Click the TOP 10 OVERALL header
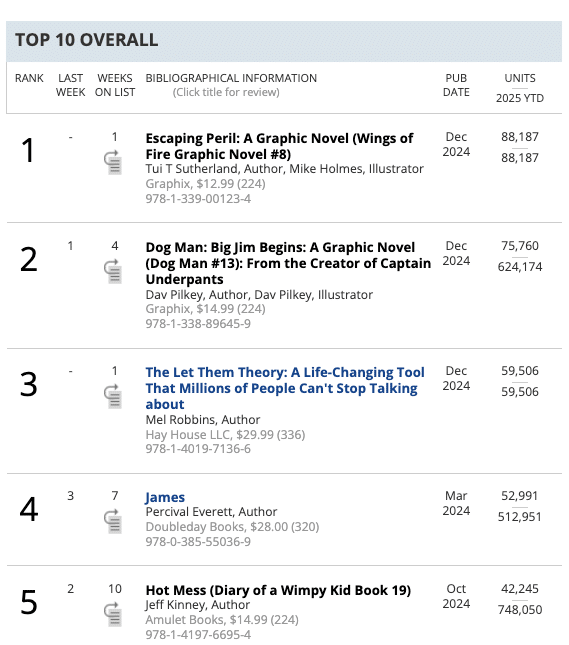Image resolution: width=569 pixels, height=645 pixels. click(x=86, y=40)
